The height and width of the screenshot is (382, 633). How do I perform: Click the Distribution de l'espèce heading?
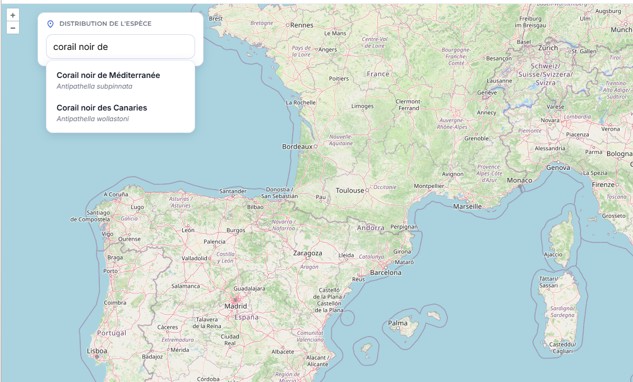point(105,23)
